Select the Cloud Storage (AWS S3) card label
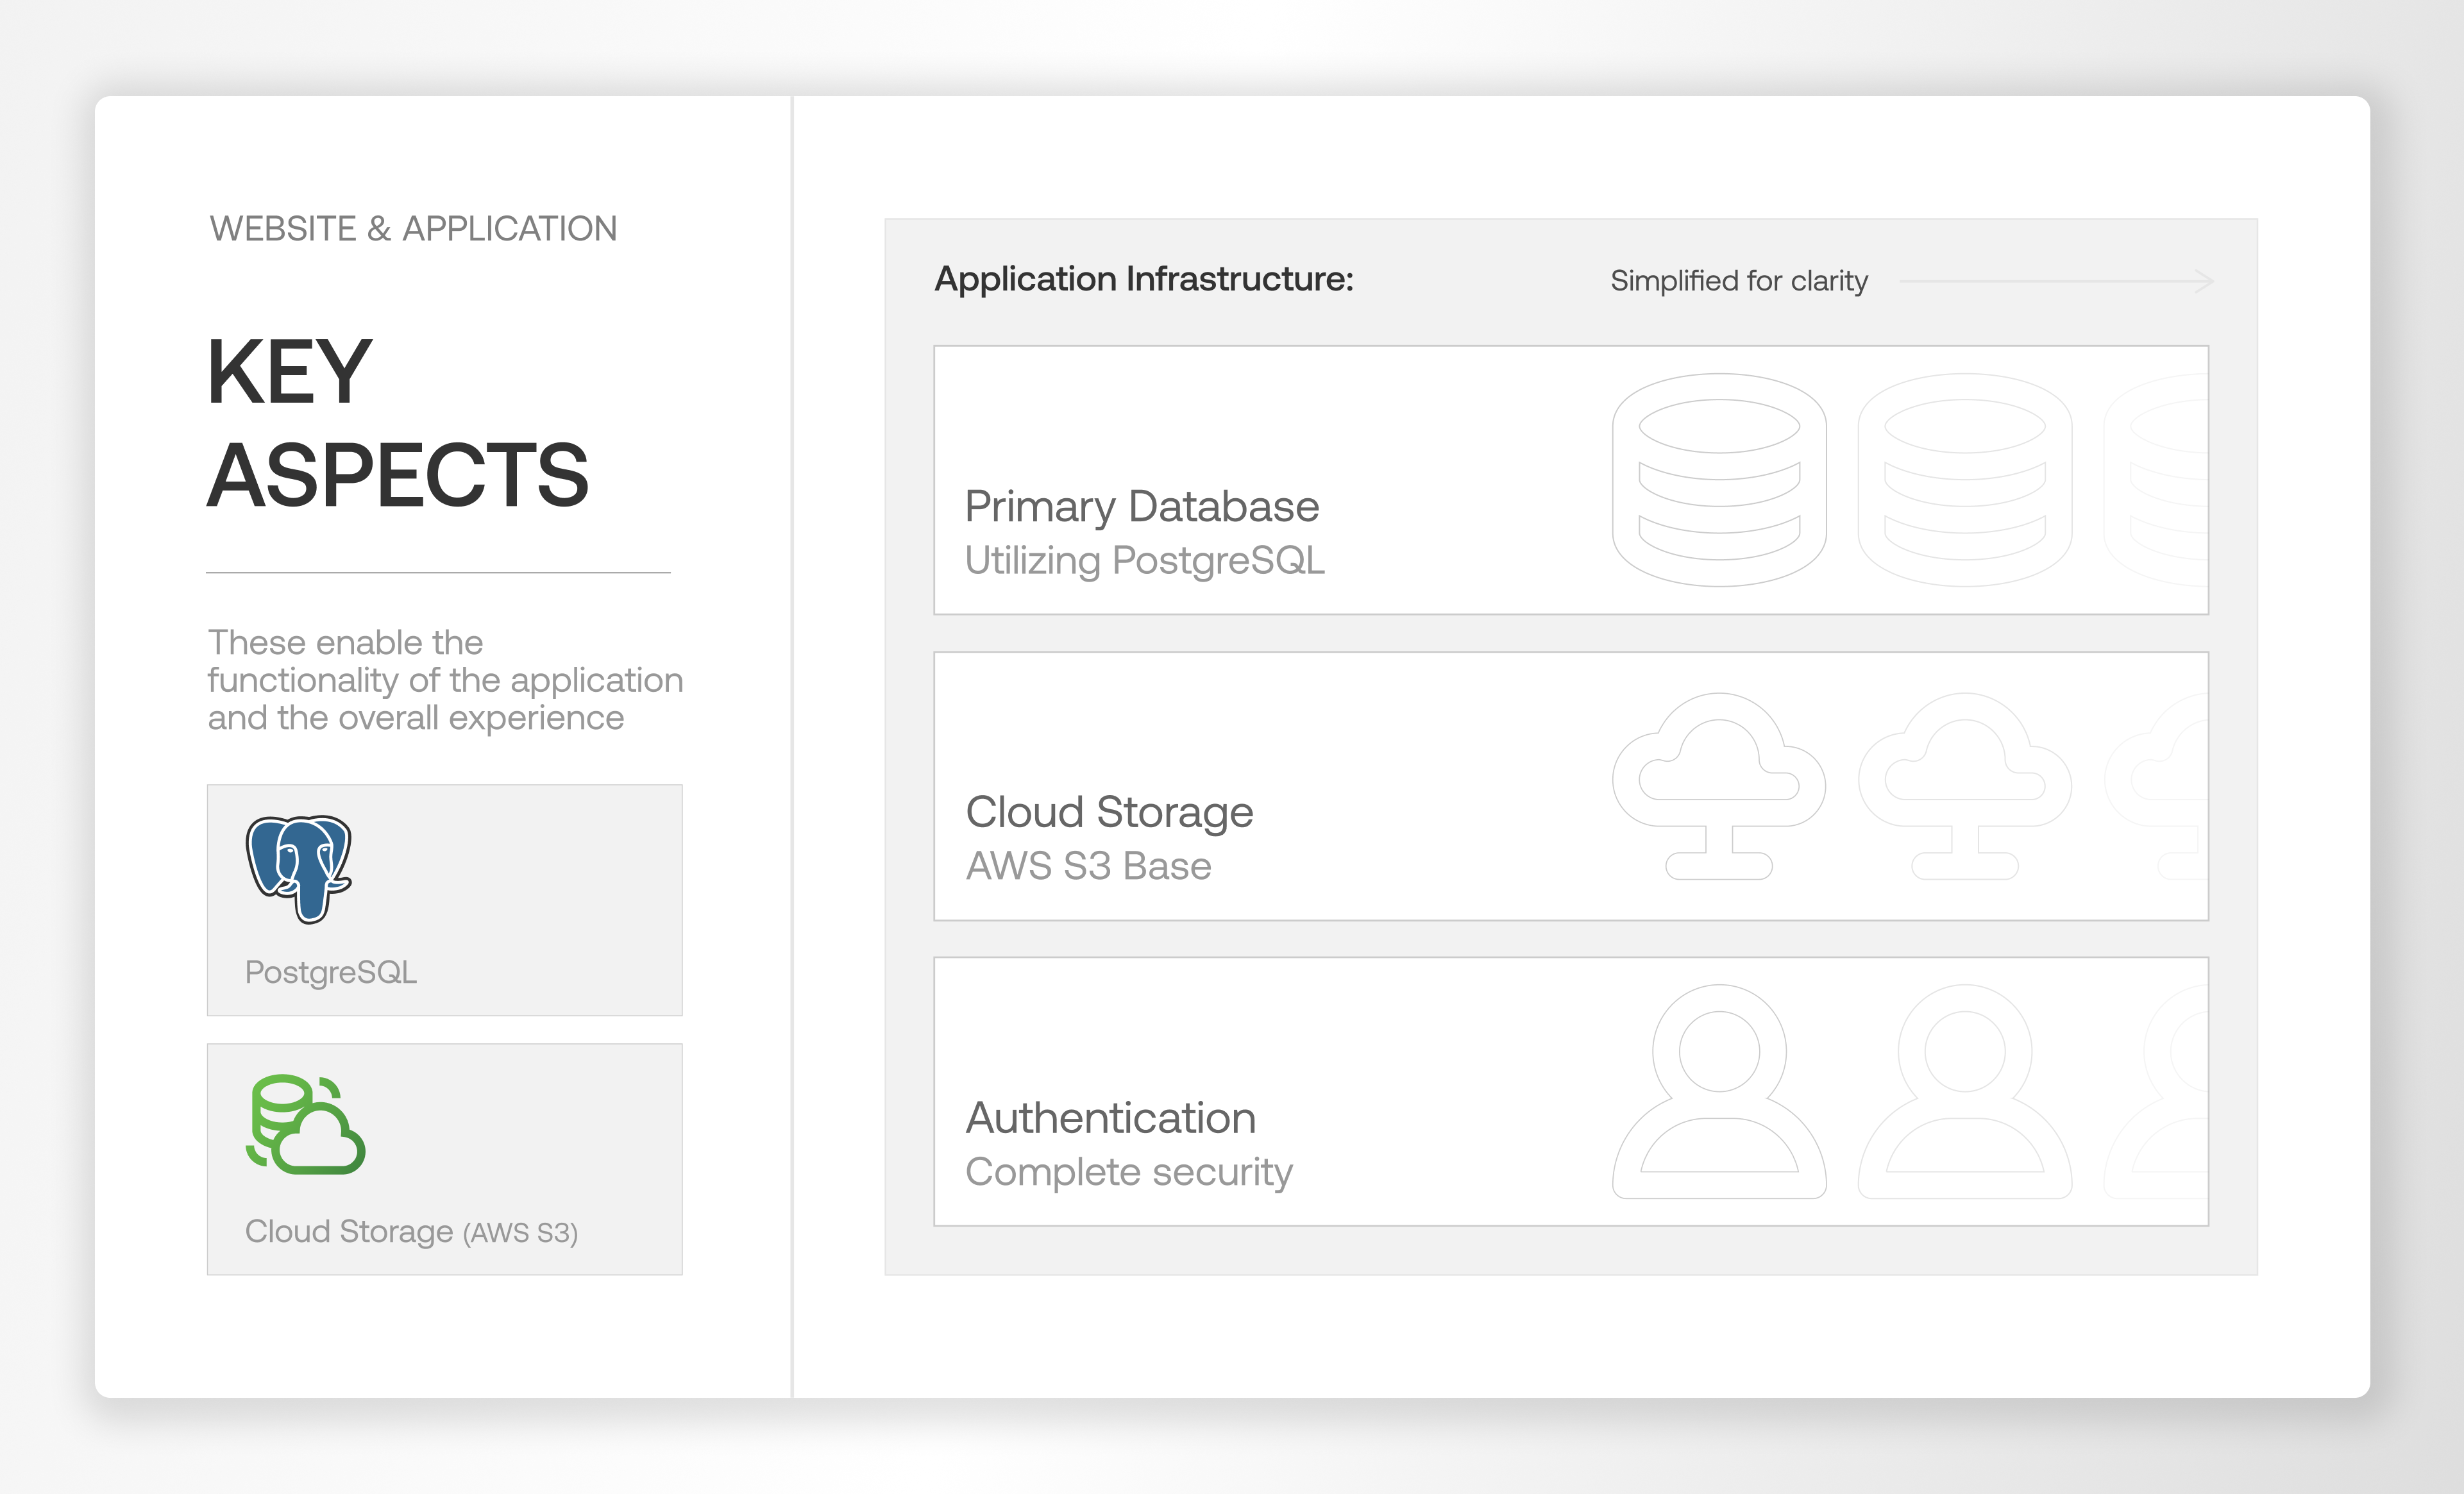Viewport: 2464px width, 1494px height. point(412,1231)
